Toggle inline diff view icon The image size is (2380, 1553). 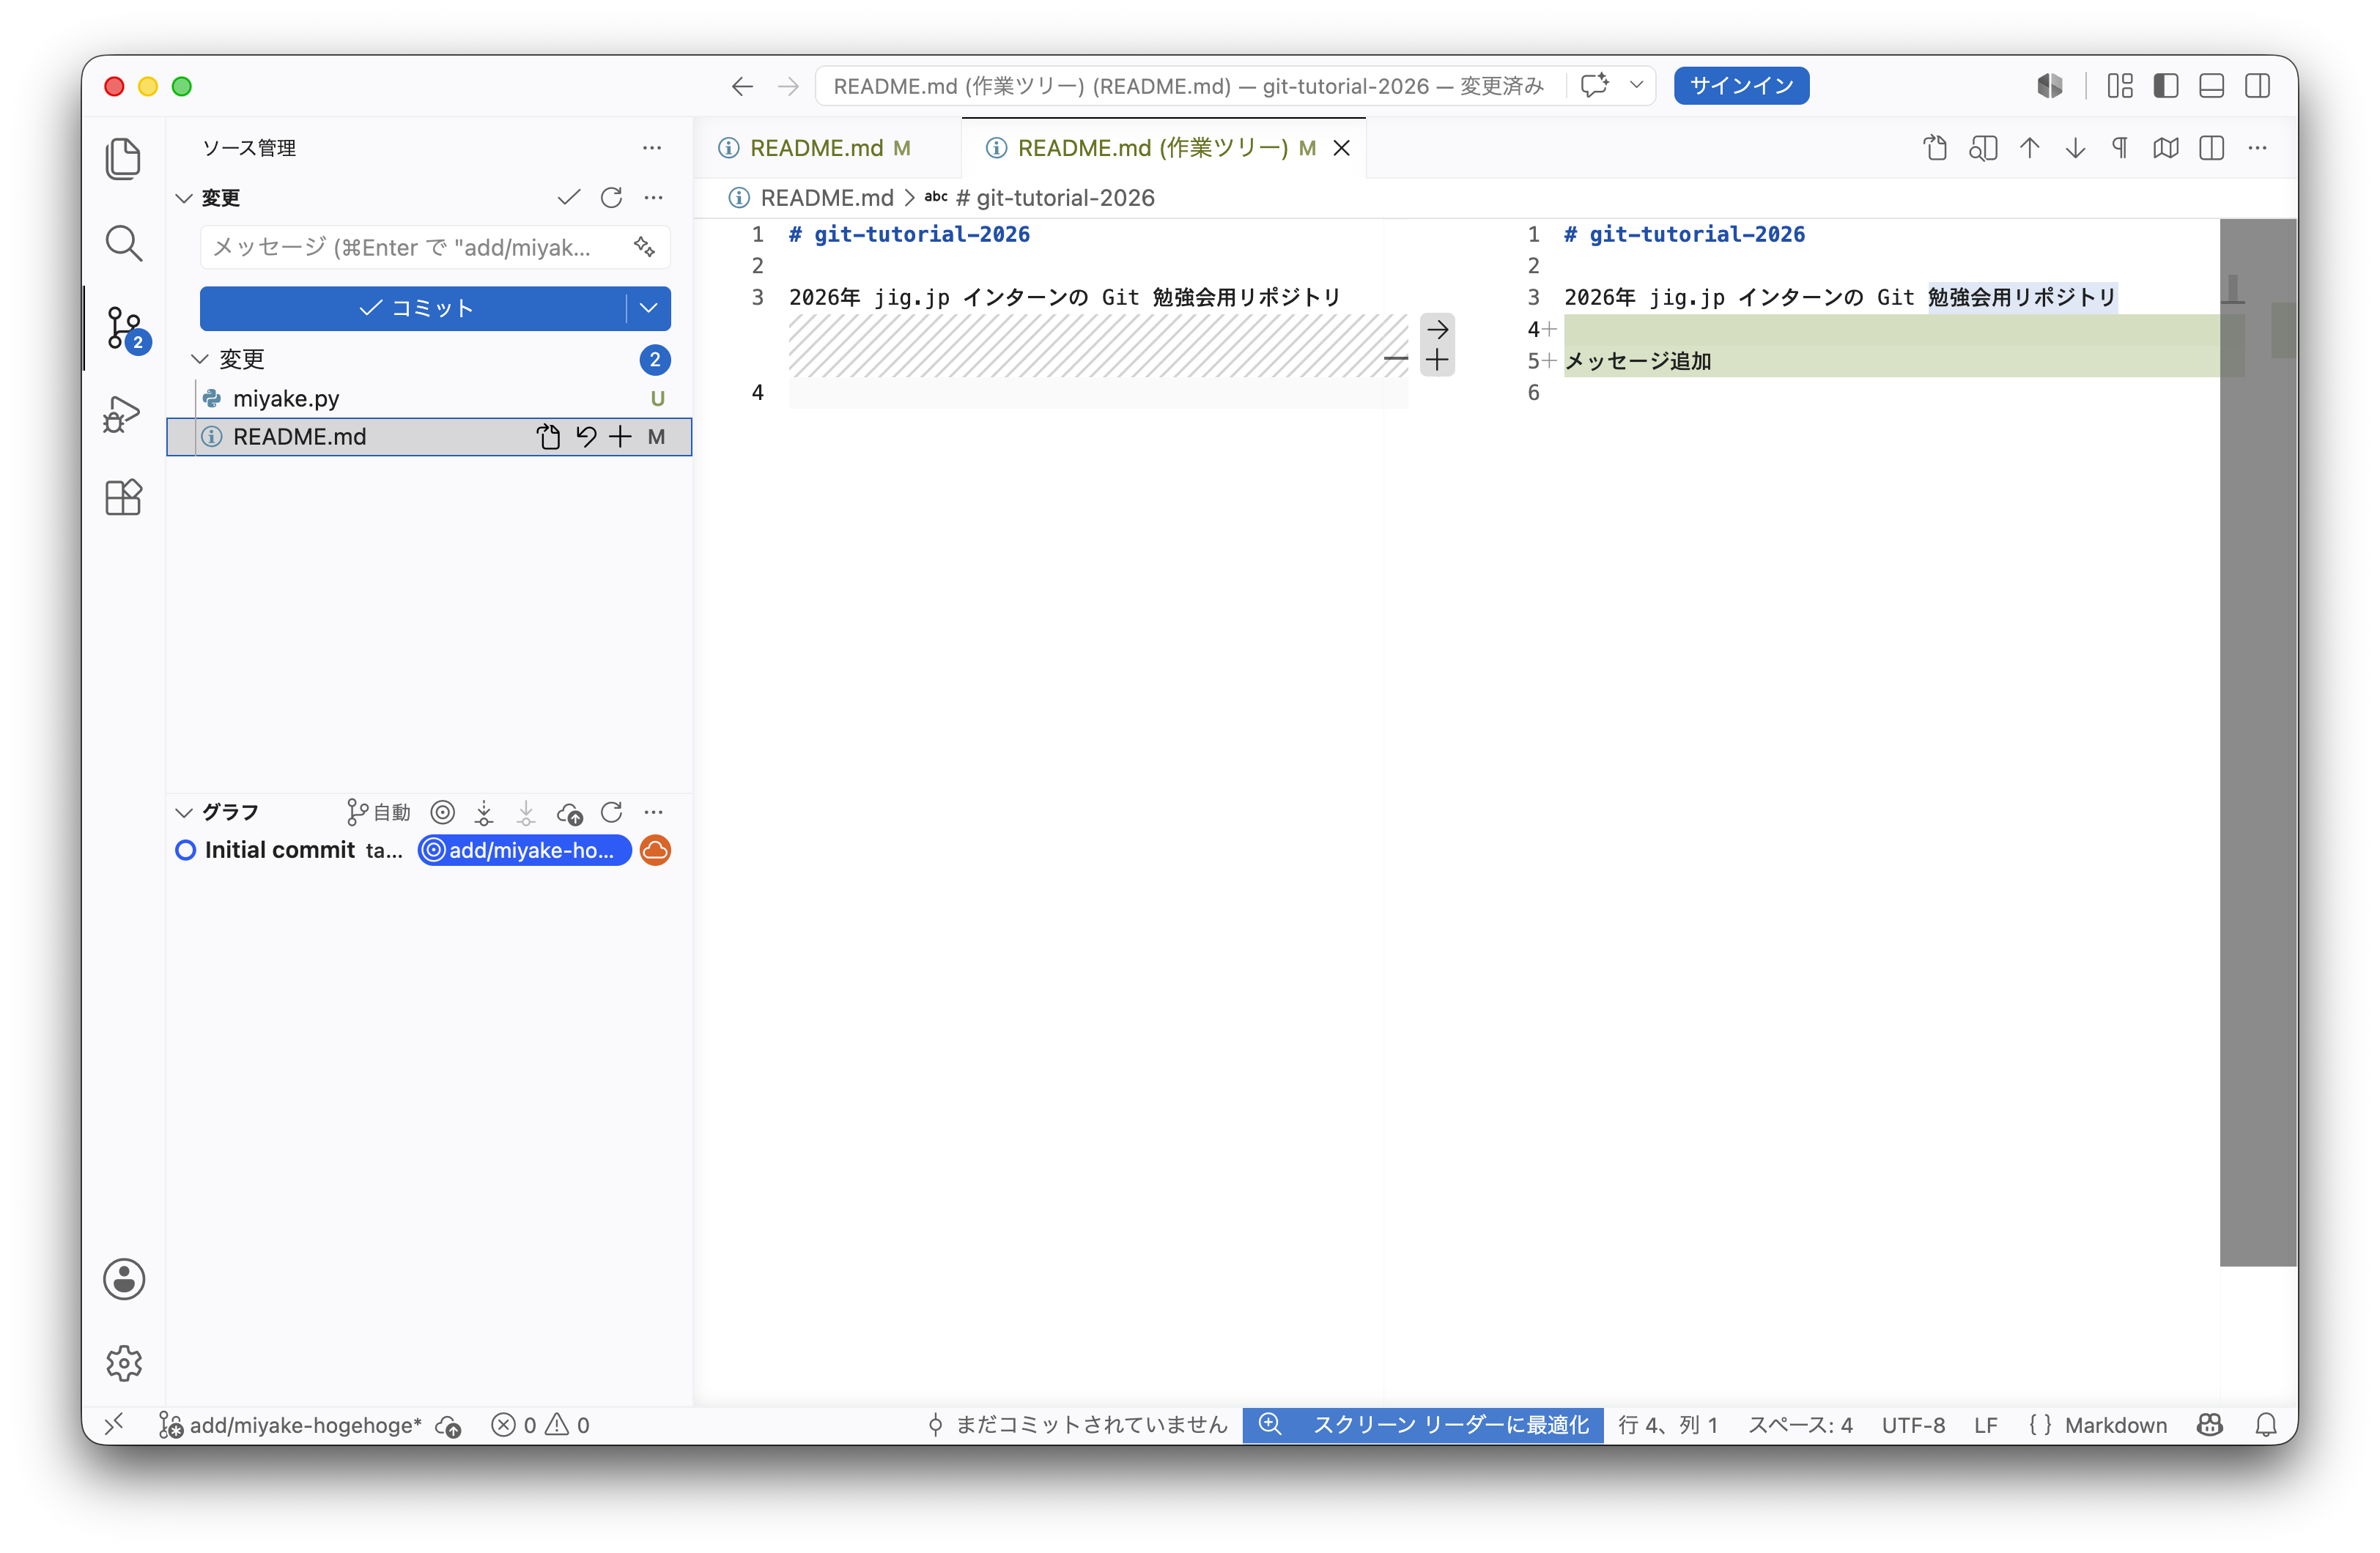tap(2212, 148)
